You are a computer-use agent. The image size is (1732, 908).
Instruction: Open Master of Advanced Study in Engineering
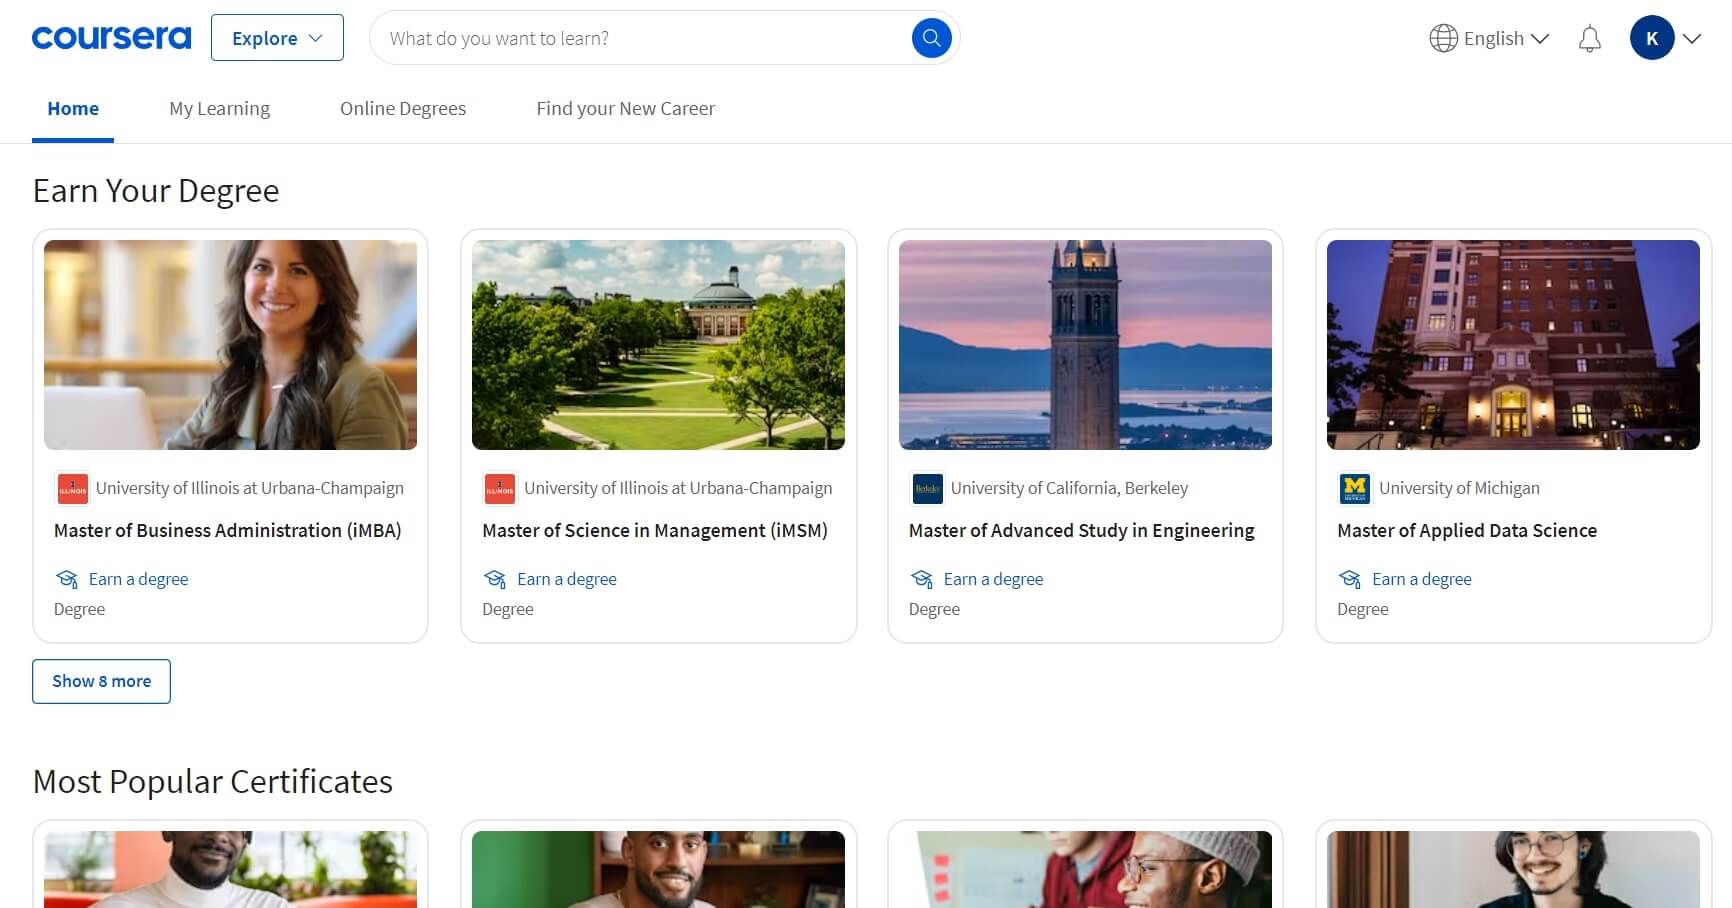1082,530
